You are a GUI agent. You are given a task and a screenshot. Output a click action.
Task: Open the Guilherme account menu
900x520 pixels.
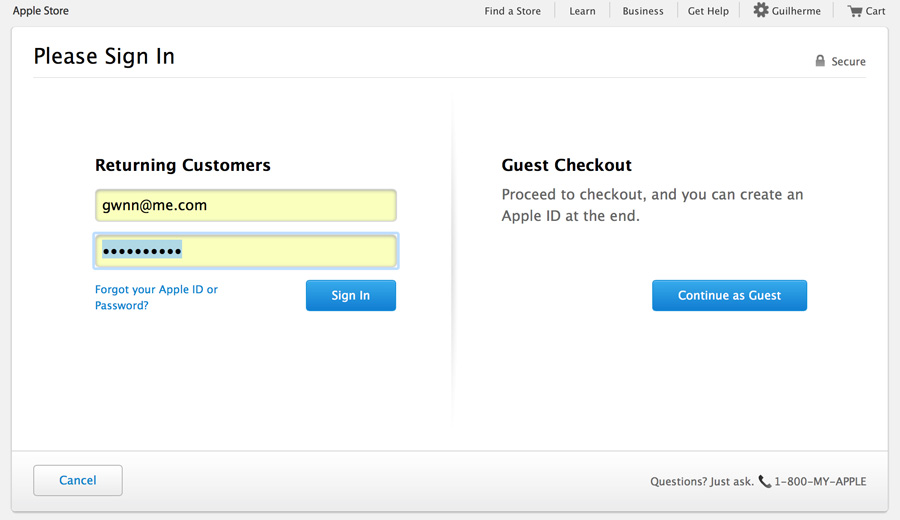click(x=796, y=11)
